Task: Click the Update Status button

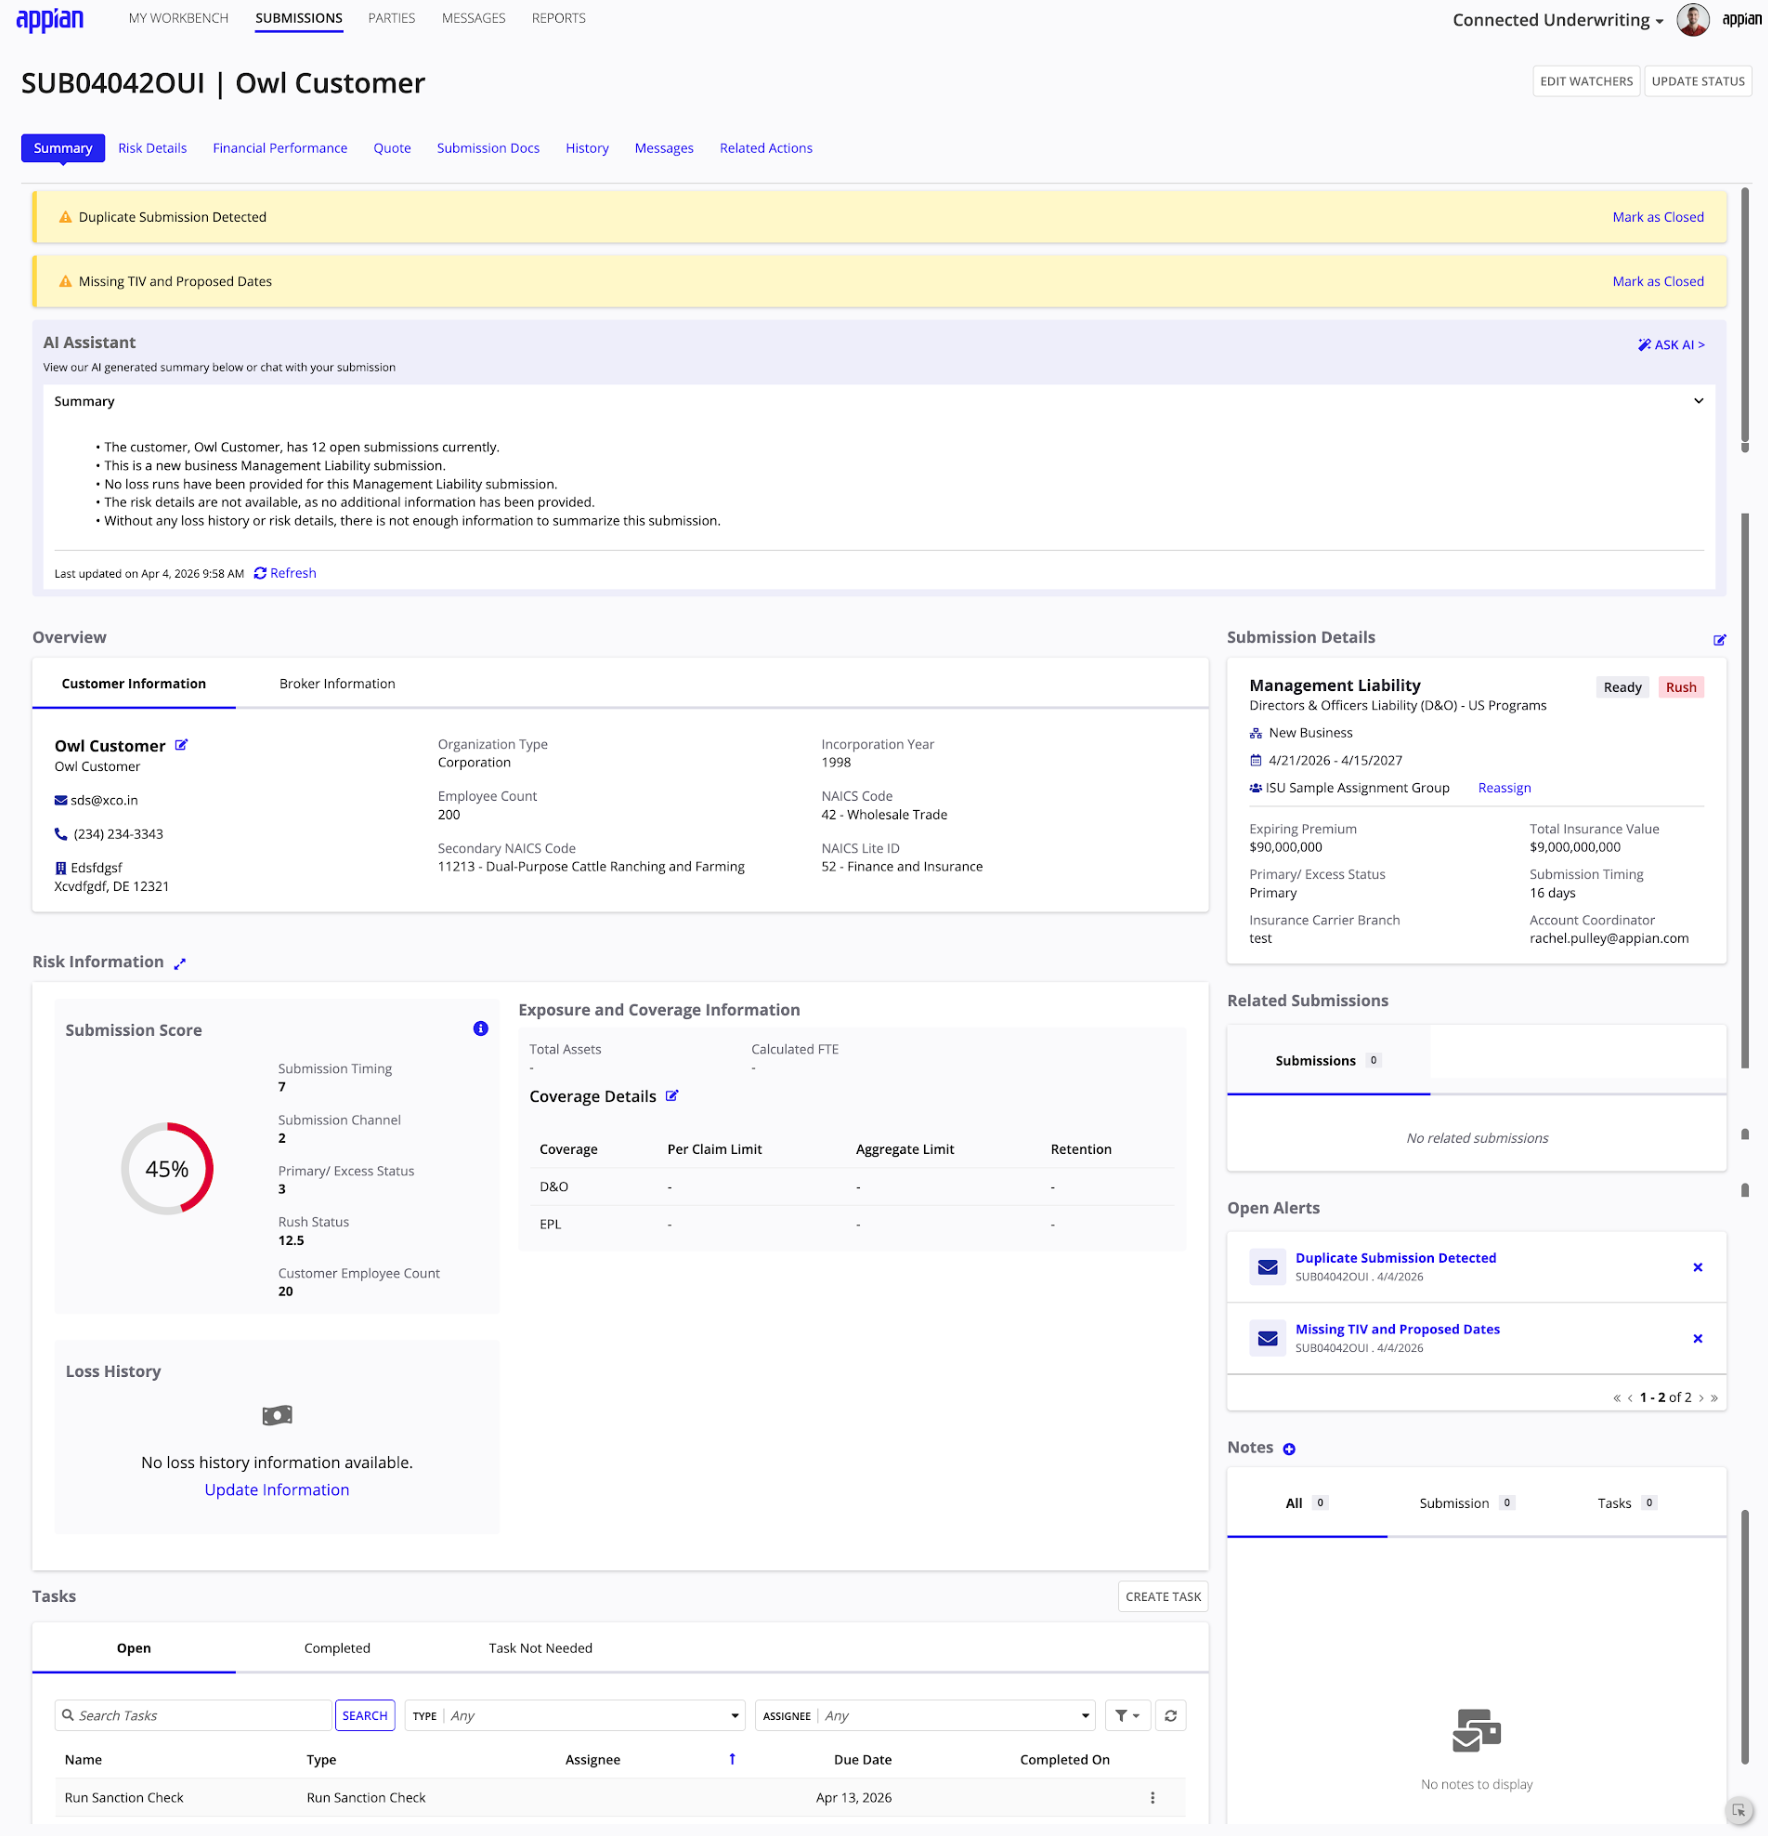Action: 1697,81
